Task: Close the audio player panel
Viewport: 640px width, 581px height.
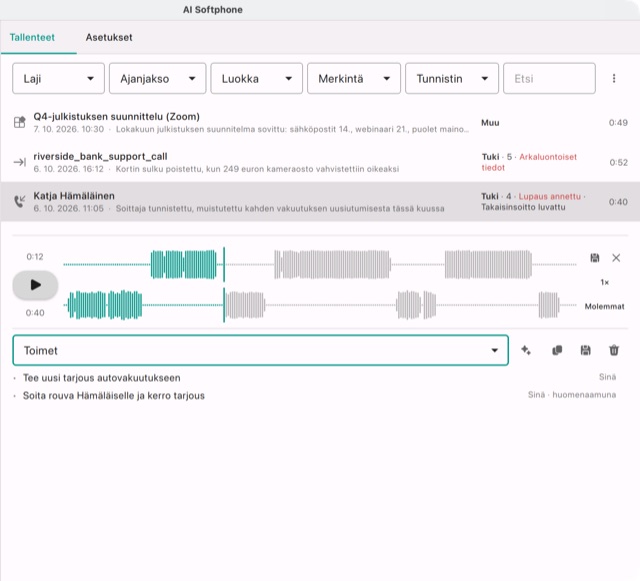Action: 616,258
